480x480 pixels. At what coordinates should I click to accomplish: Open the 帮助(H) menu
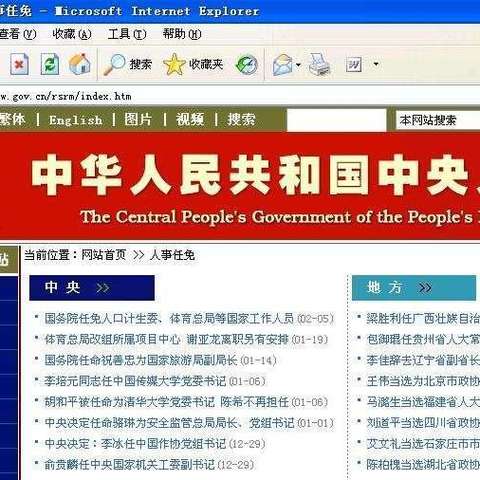click(182, 34)
